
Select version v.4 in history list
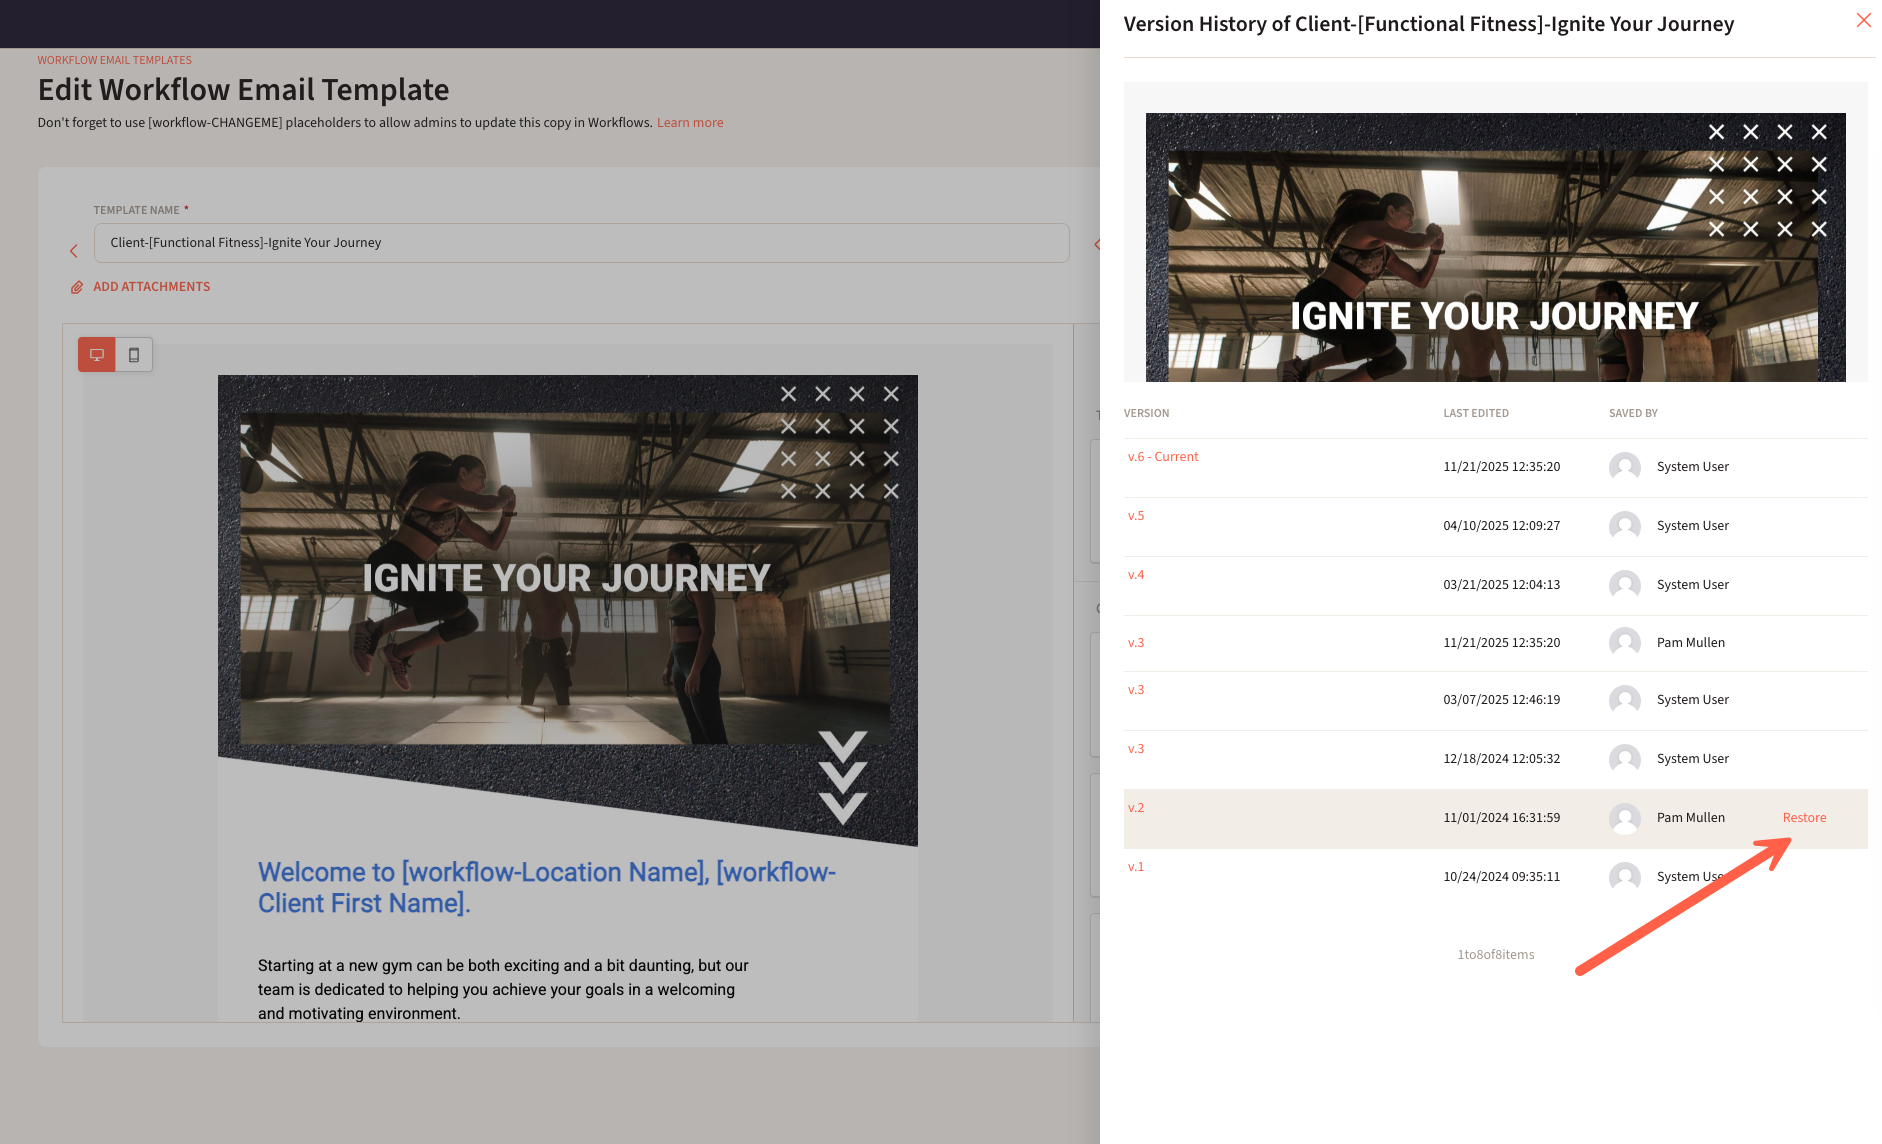1136,575
